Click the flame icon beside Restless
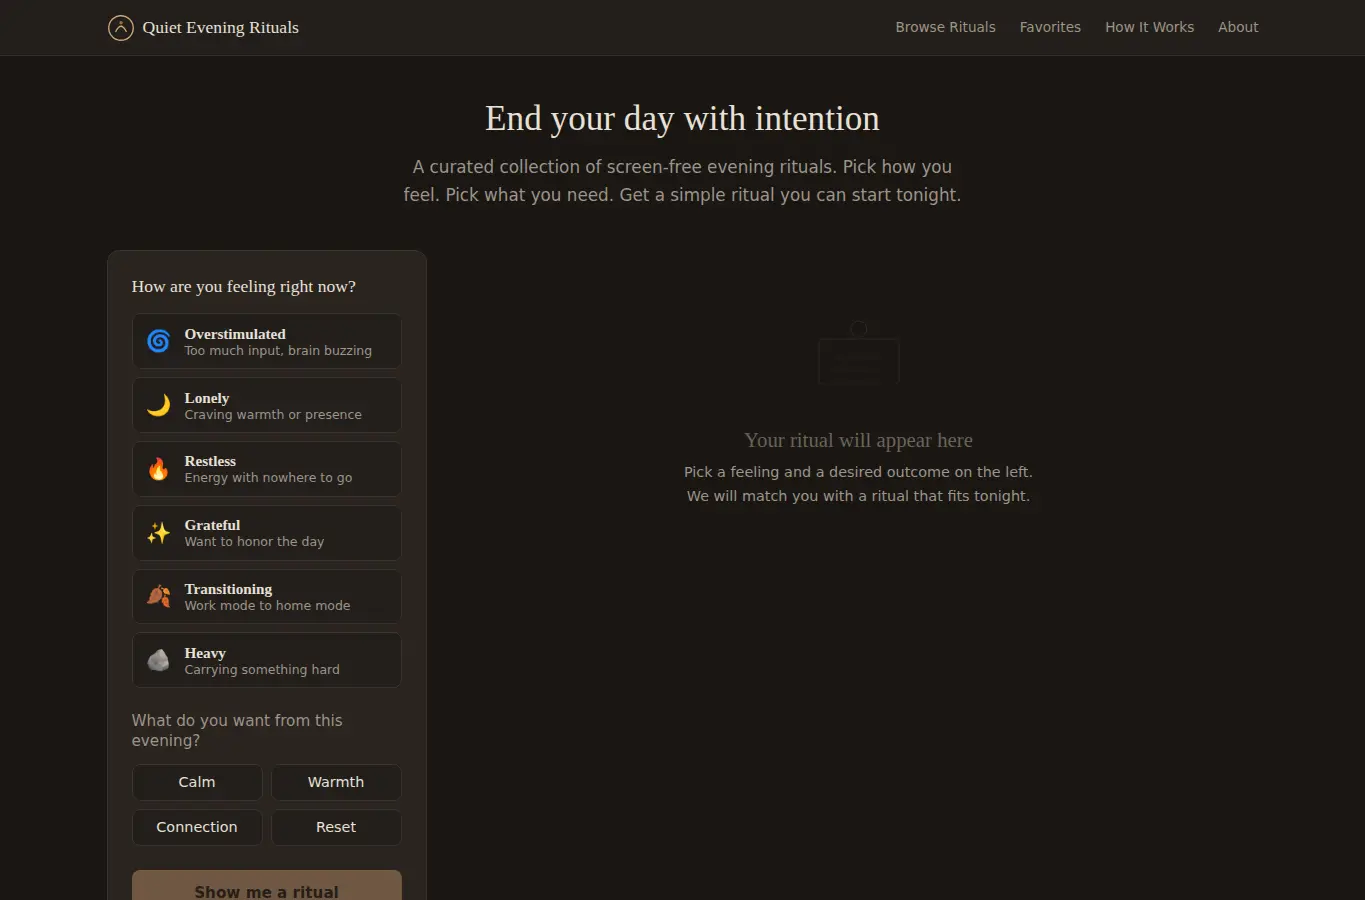This screenshot has height=900, width=1365. pos(159,469)
